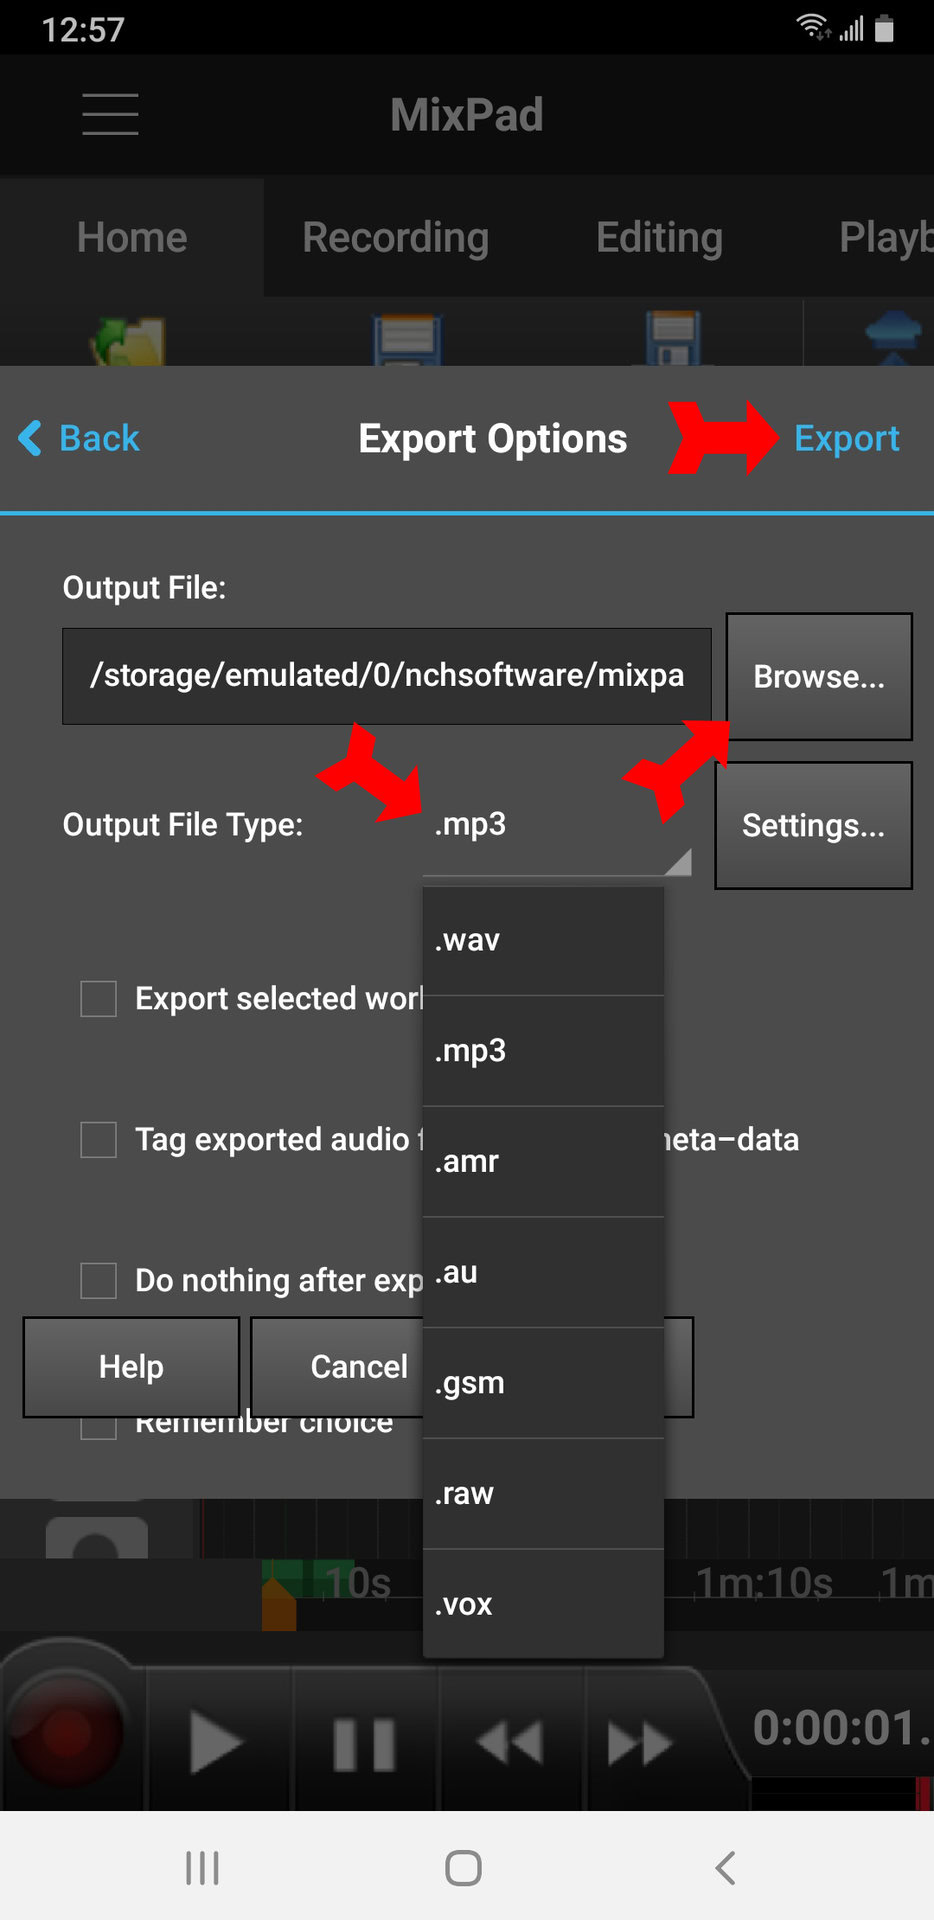Viewport: 934px width, 1920px height.
Task: Tap the rewind button
Action: (x=510, y=1743)
